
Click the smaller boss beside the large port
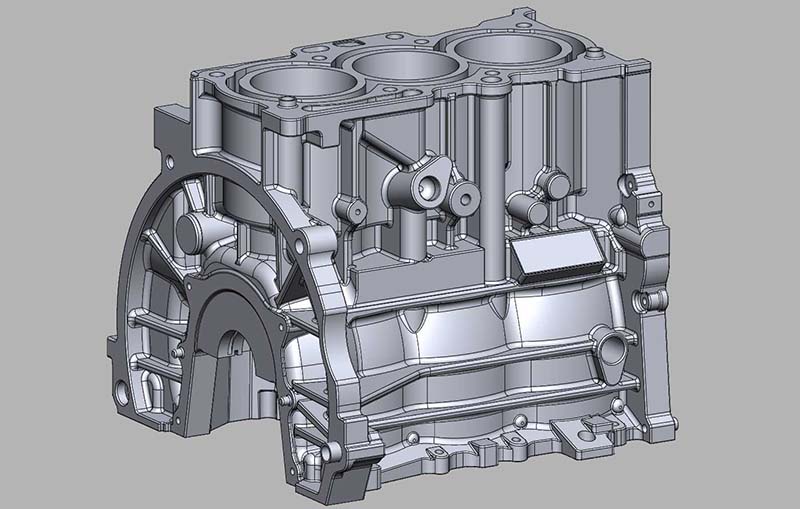pyautogui.click(x=464, y=200)
